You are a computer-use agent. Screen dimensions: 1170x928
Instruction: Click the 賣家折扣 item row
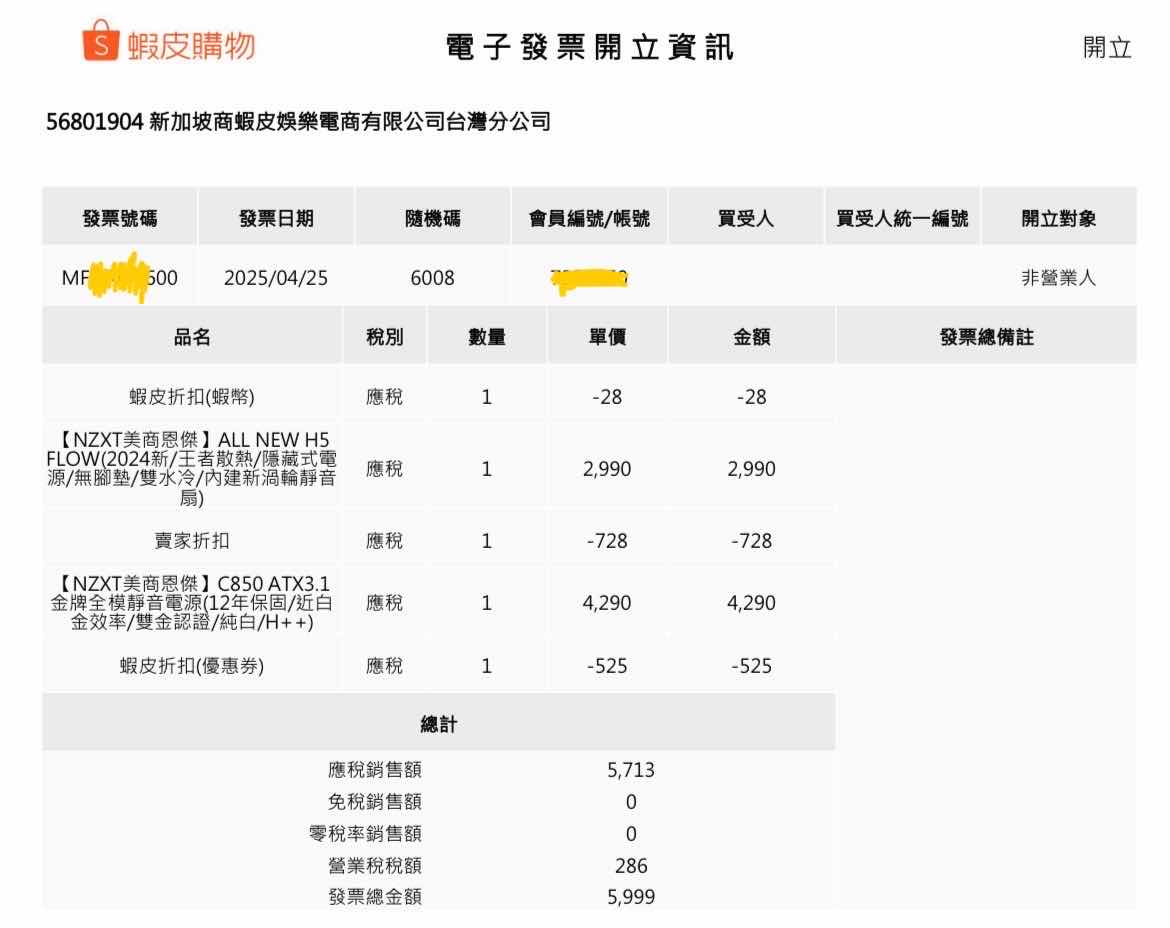point(192,541)
